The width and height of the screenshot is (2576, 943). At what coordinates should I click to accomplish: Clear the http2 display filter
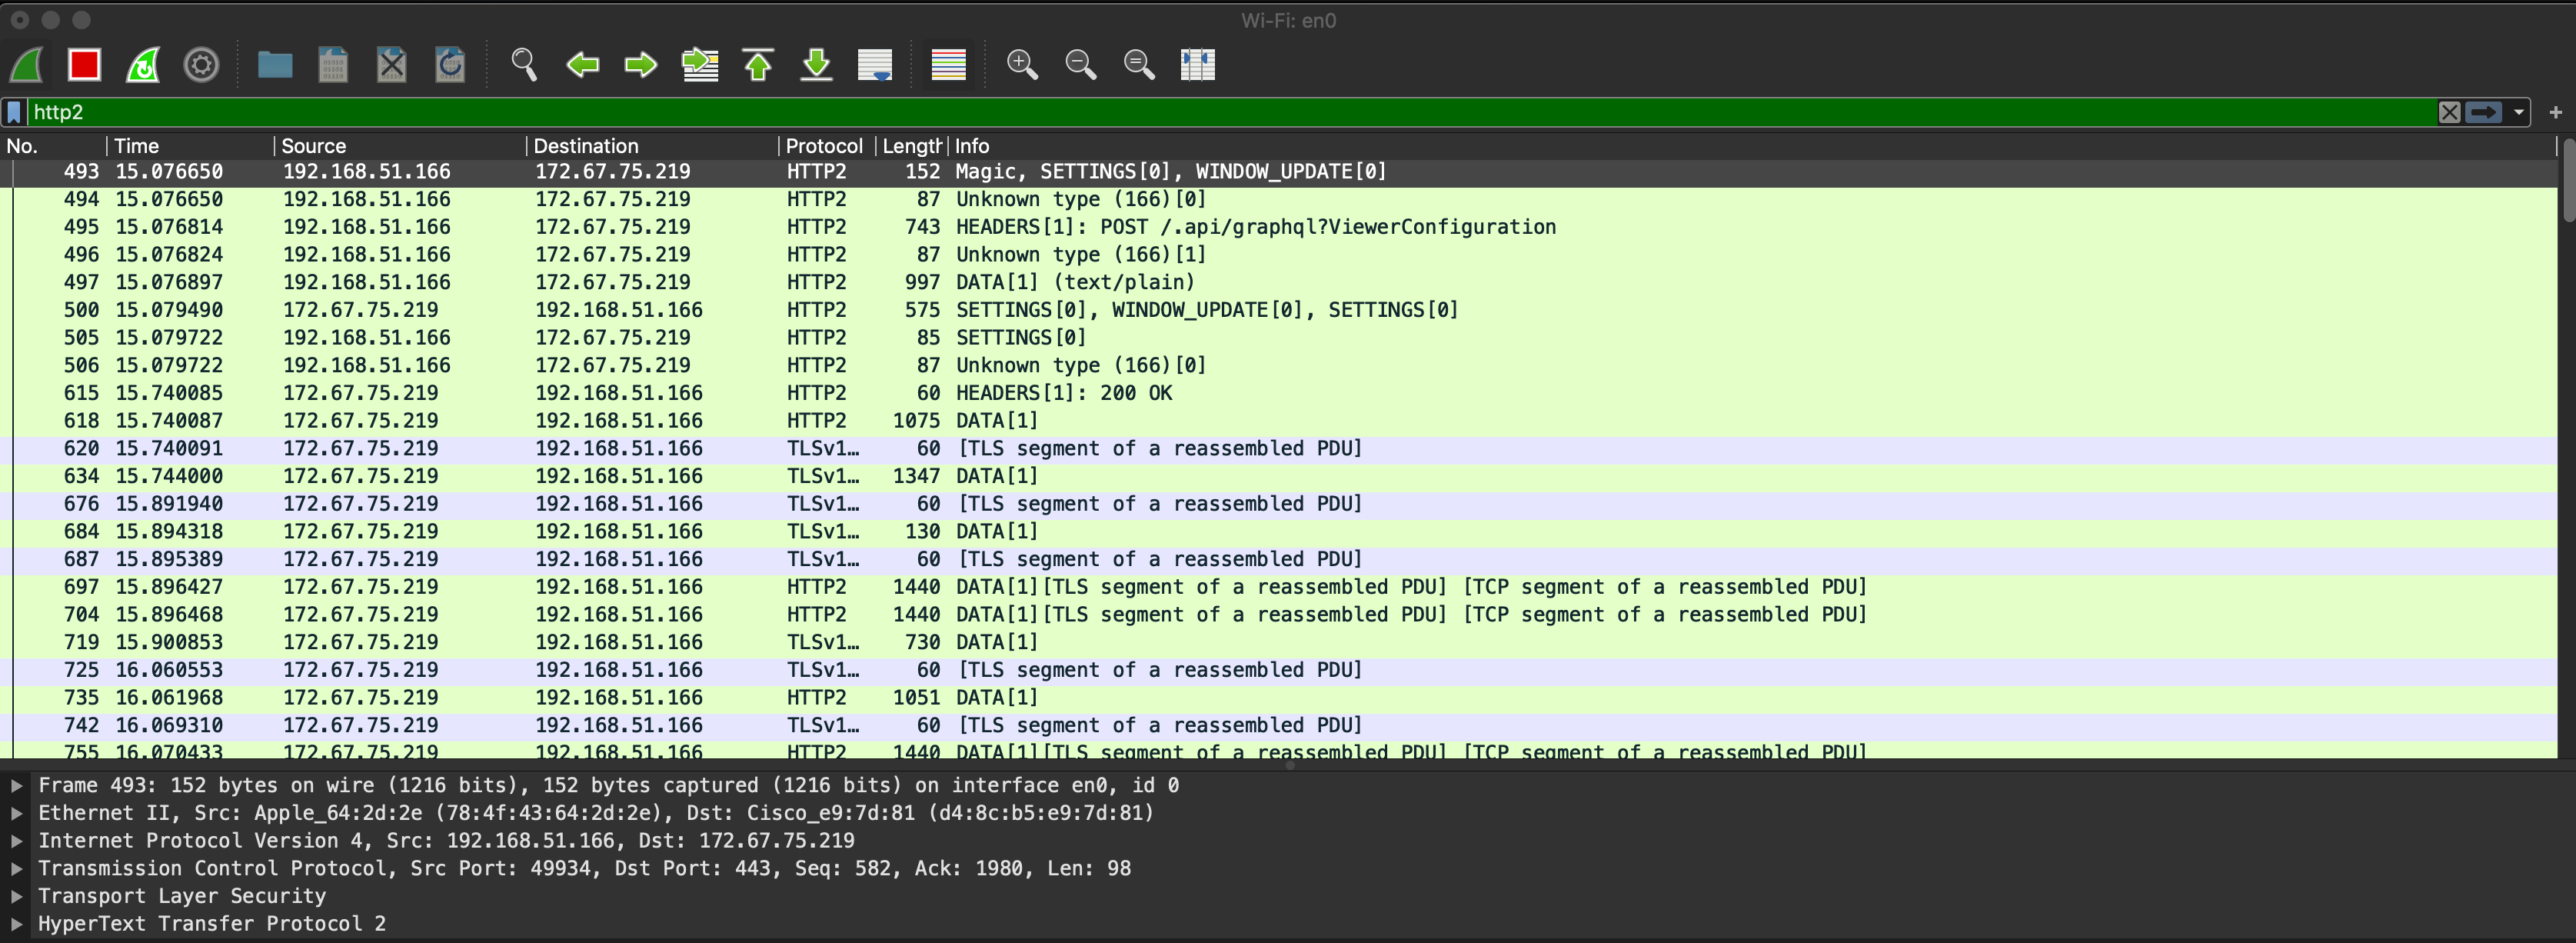(2449, 112)
